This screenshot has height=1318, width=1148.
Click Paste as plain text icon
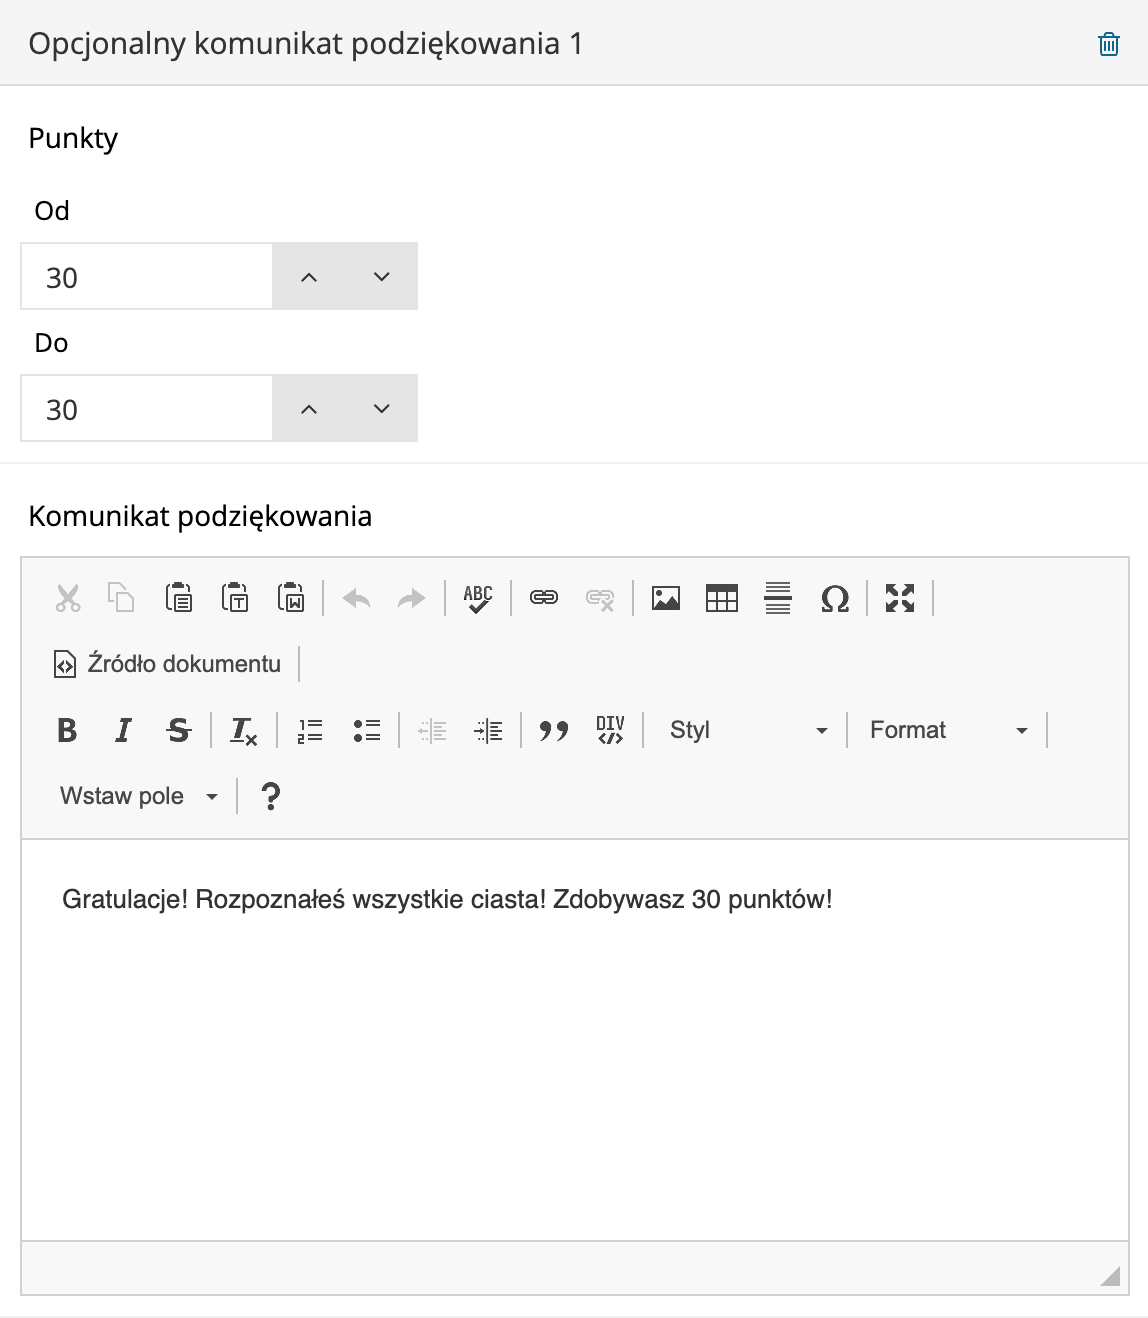pyautogui.click(x=235, y=598)
